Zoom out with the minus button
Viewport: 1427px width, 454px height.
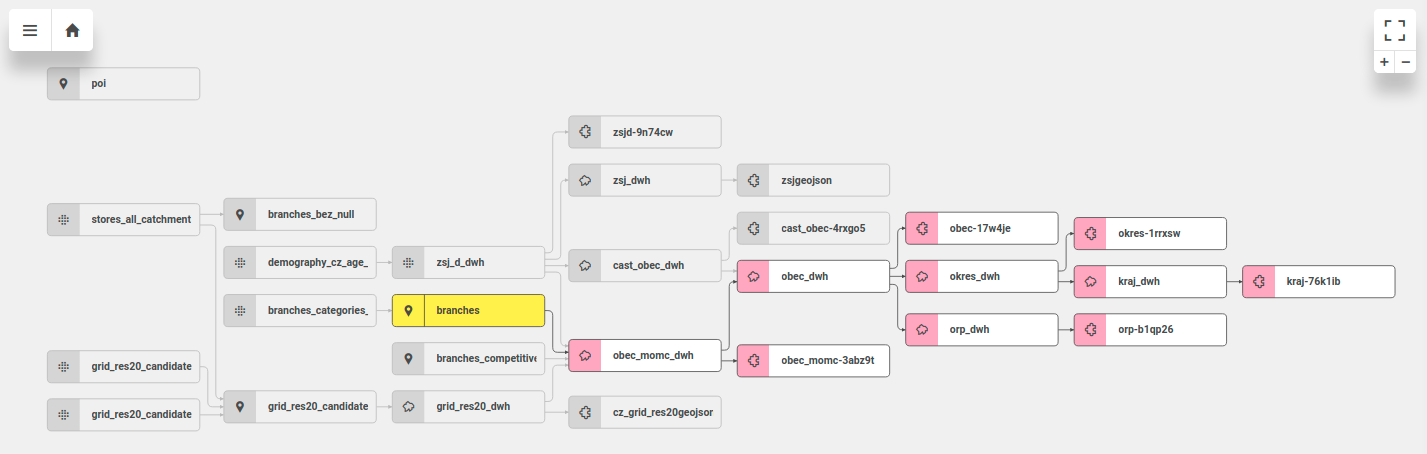(x=1406, y=62)
